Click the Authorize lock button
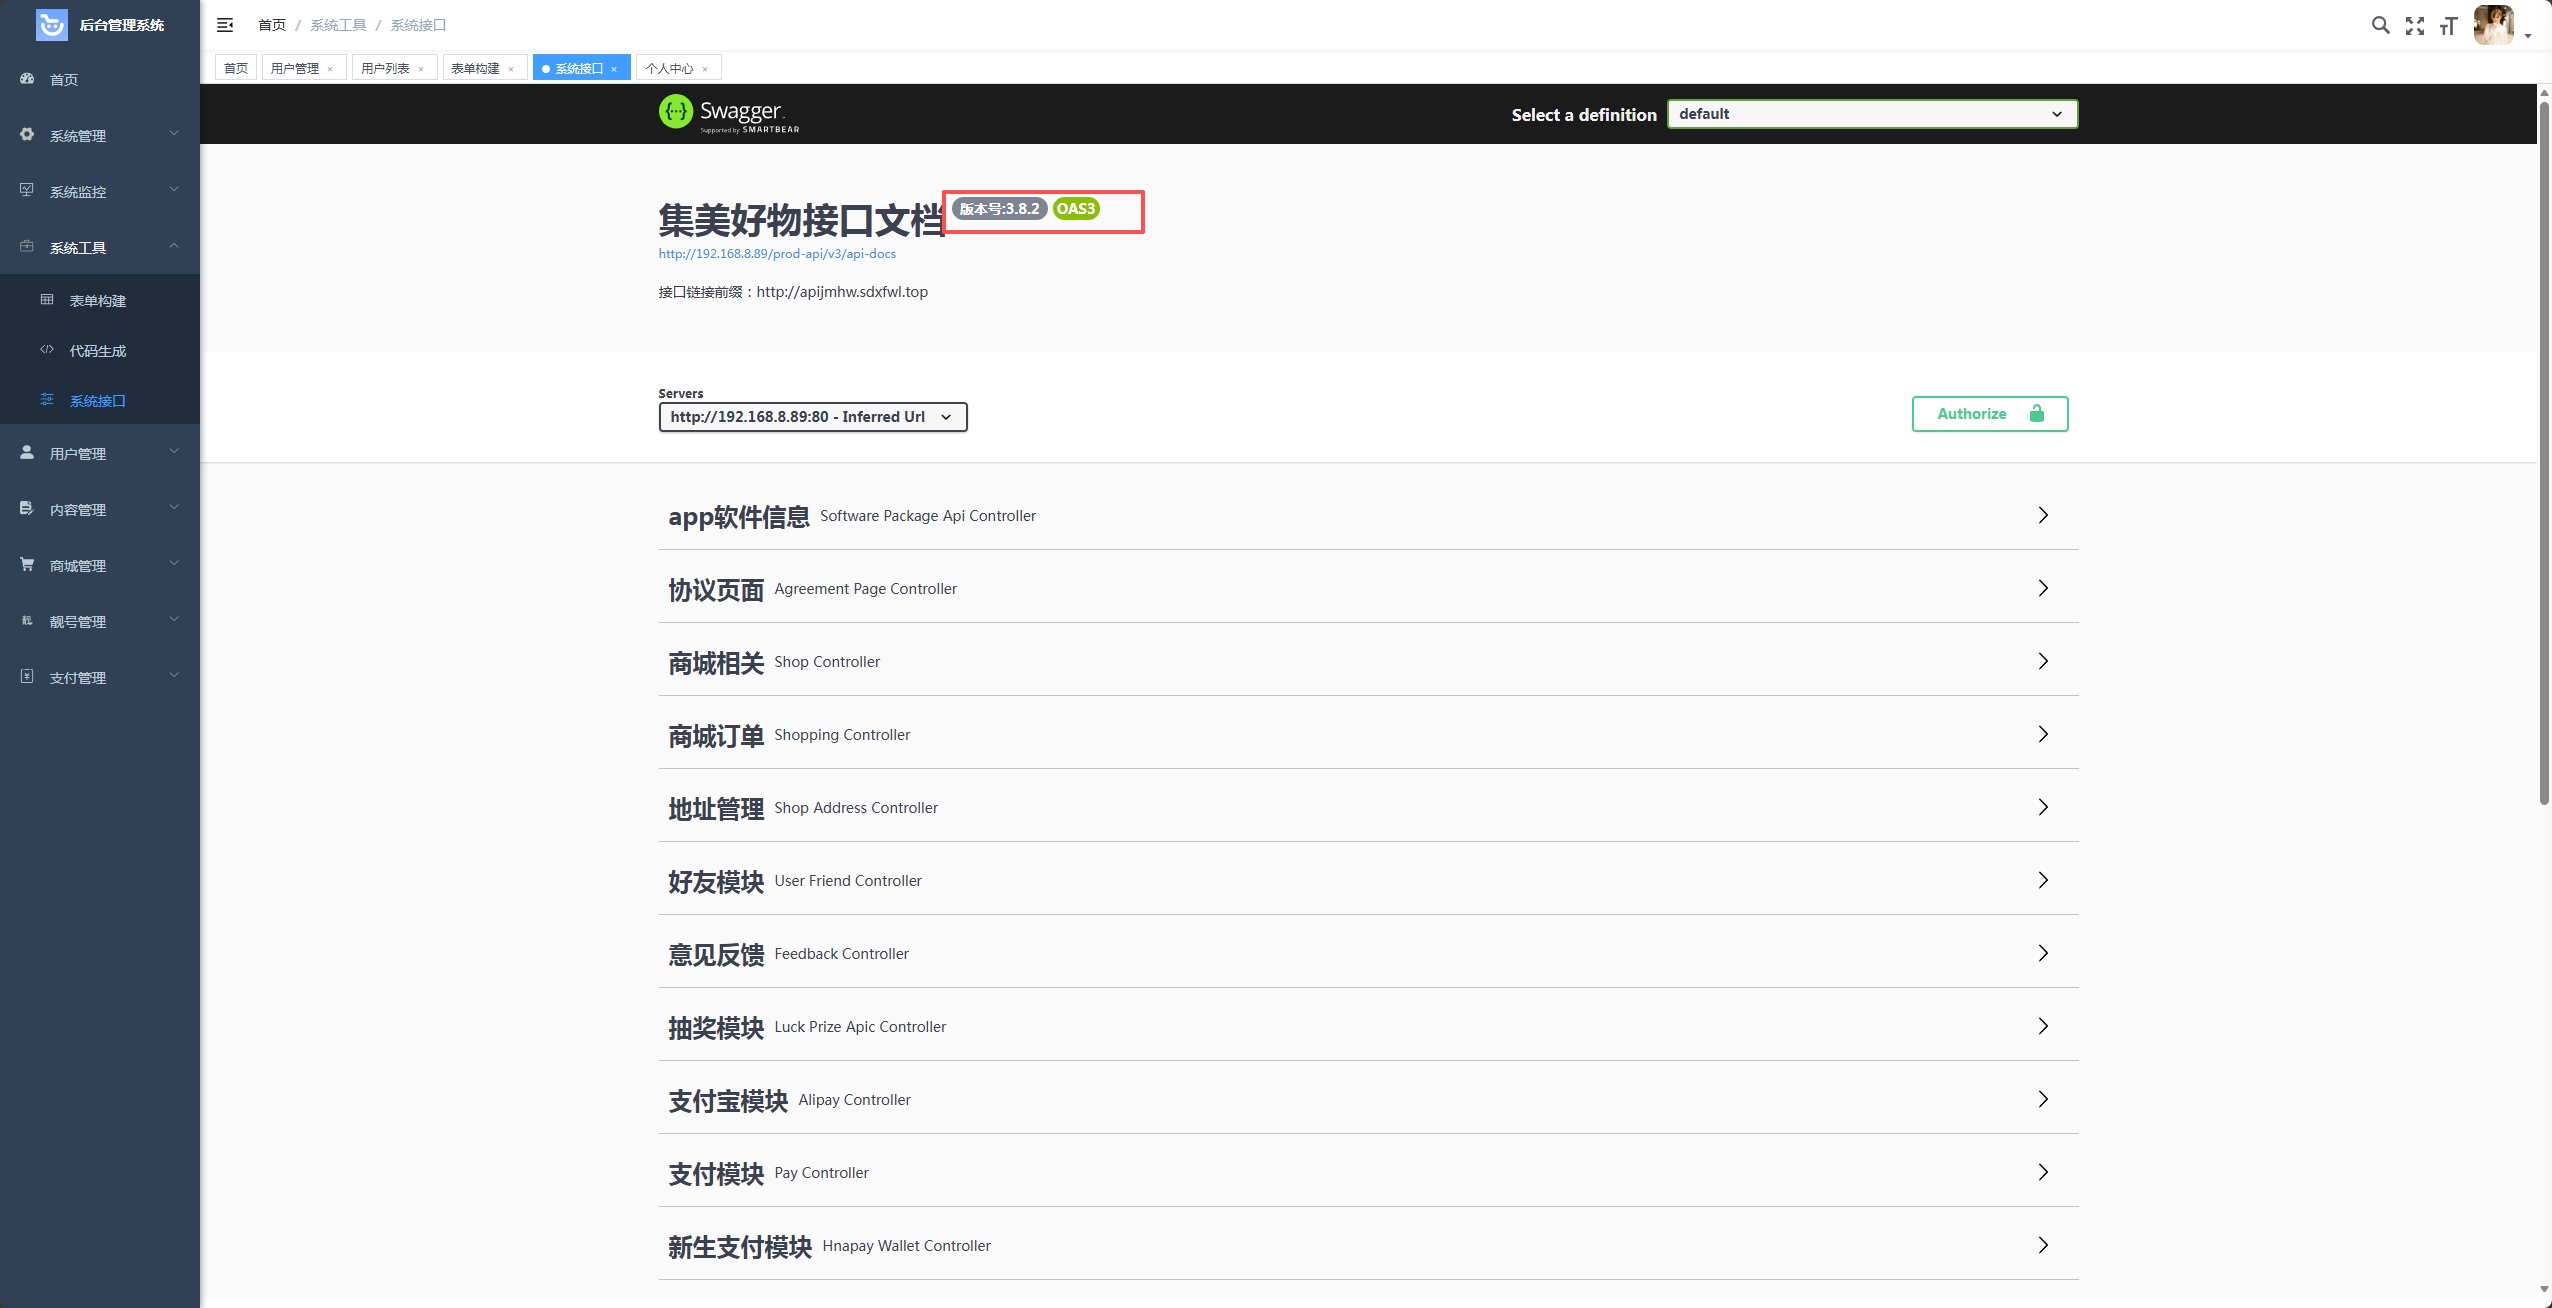This screenshot has width=2552, height=1308. (1989, 414)
